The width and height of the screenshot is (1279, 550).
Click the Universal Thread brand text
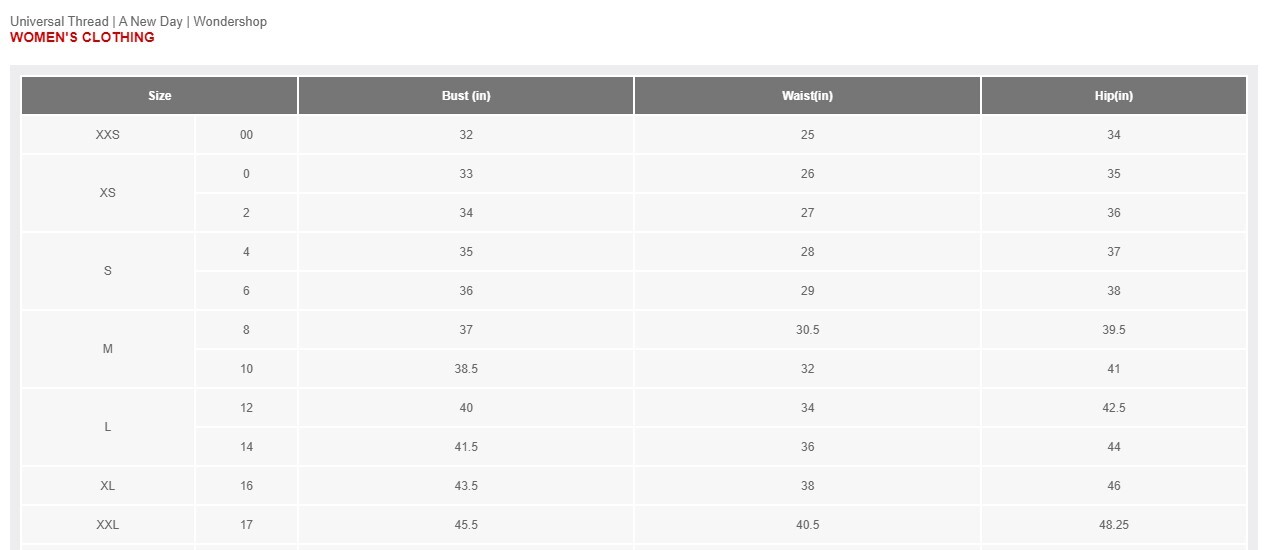pyautogui.click(x=59, y=21)
